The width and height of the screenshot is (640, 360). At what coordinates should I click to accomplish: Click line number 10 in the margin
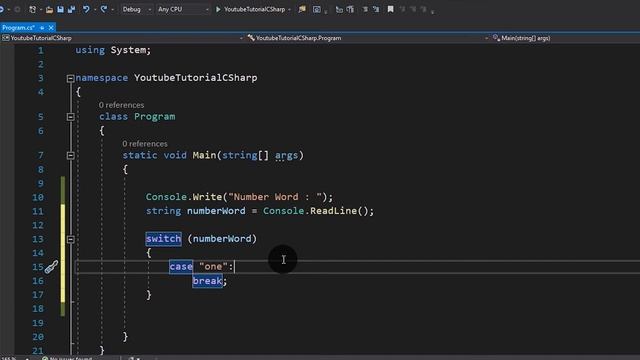38,198
